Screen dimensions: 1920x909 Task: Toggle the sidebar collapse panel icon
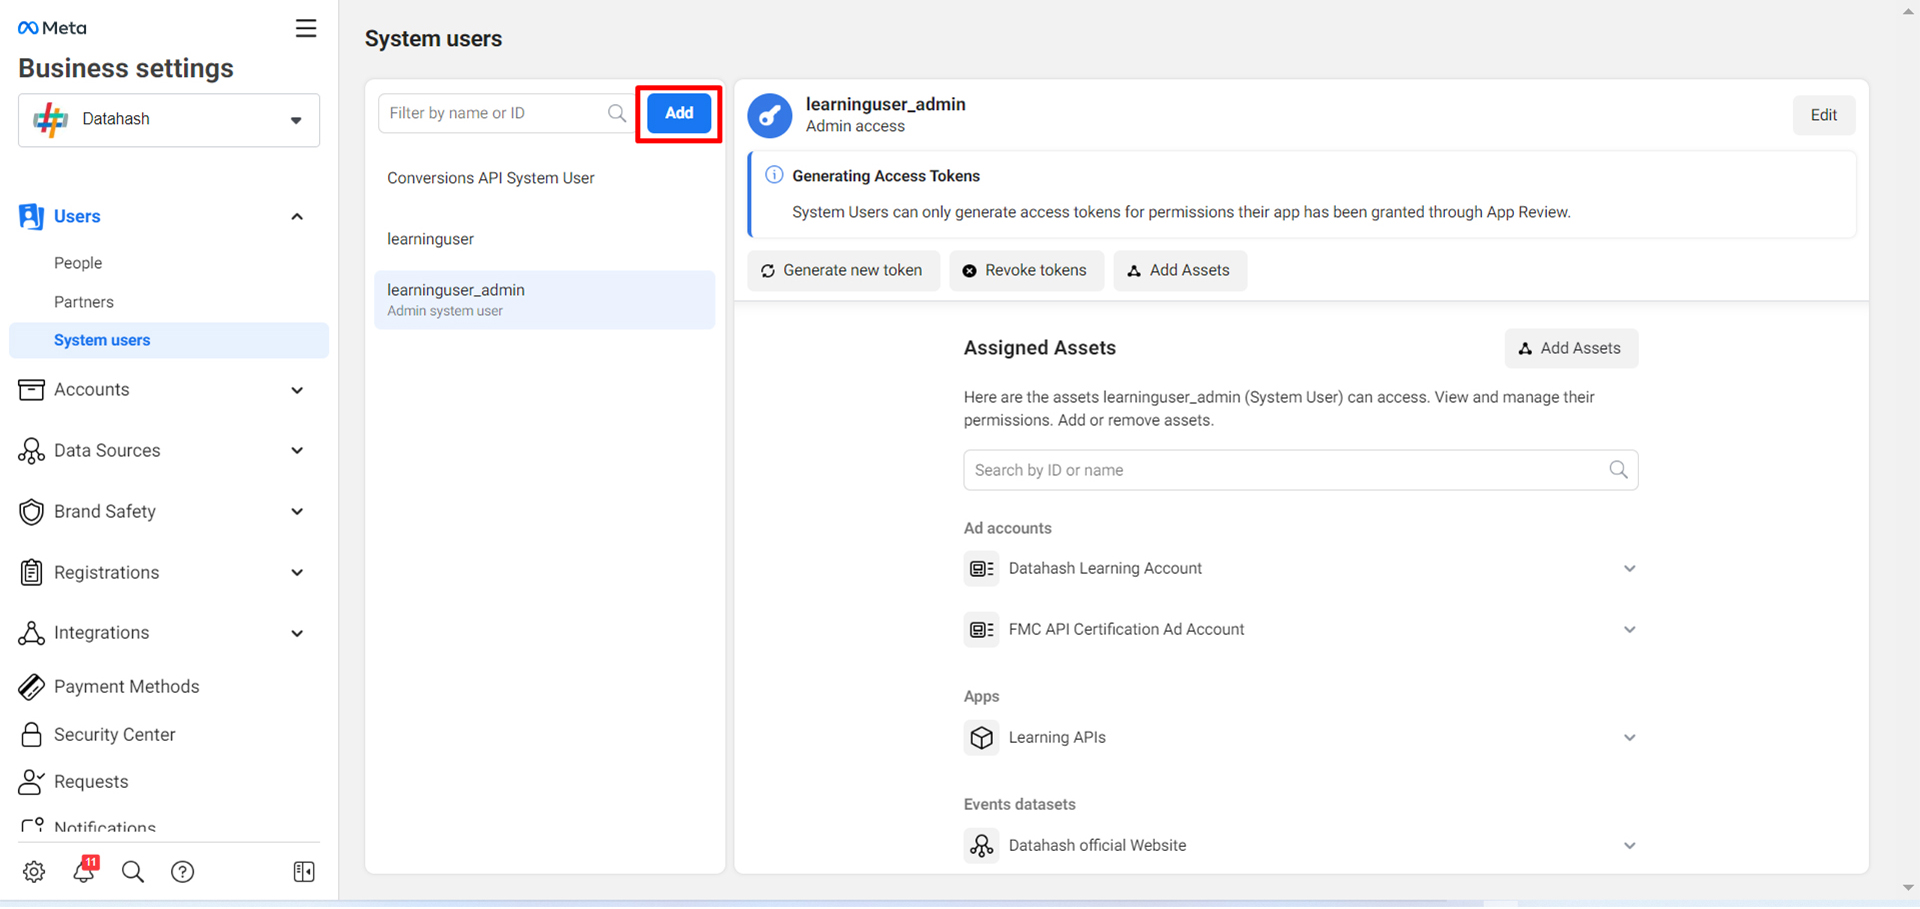pos(304,872)
